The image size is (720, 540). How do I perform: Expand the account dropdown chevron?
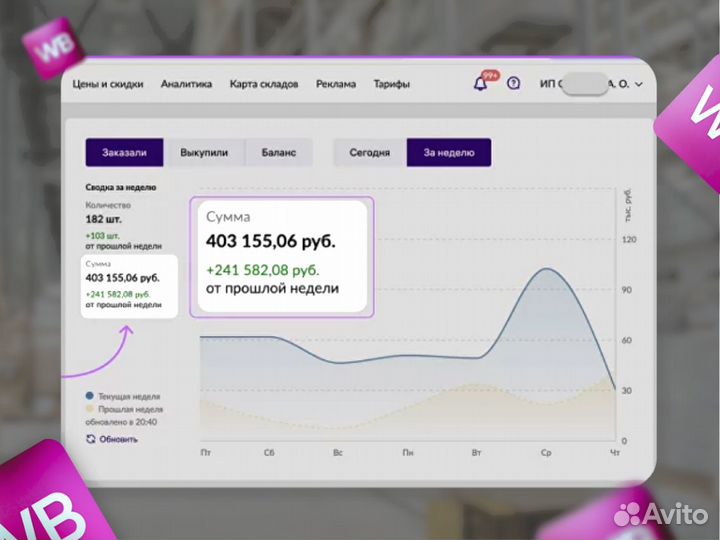coord(638,85)
